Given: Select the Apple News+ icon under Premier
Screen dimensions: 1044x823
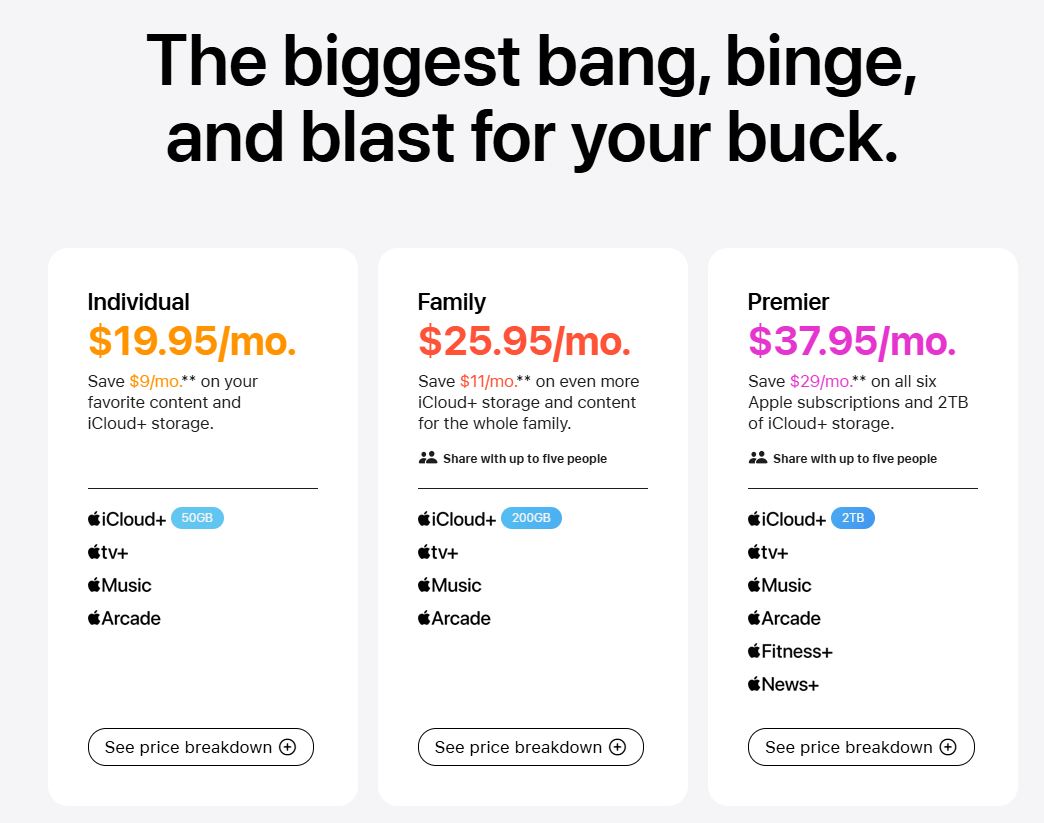Looking at the screenshot, I should tap(753, 684).
